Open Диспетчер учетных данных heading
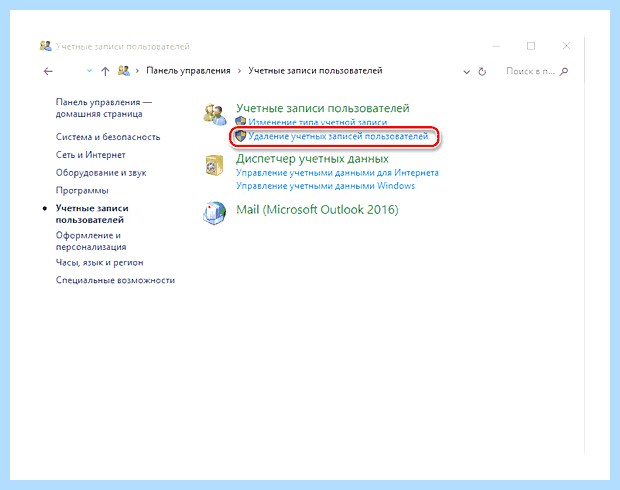 pyautogui.click(x=312, y=159)
